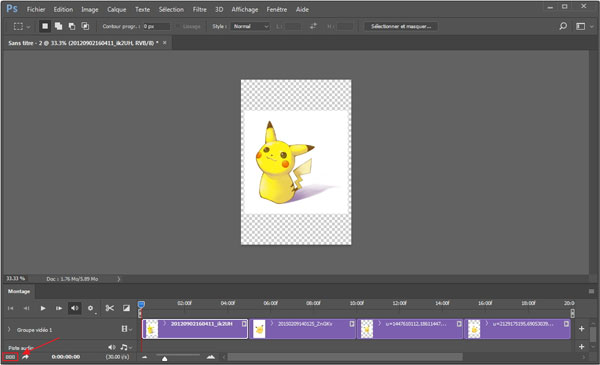The width and height of the screenshot is (600, 365).
Task: Add audio to Piste audio plus
Action: (581, 346)
